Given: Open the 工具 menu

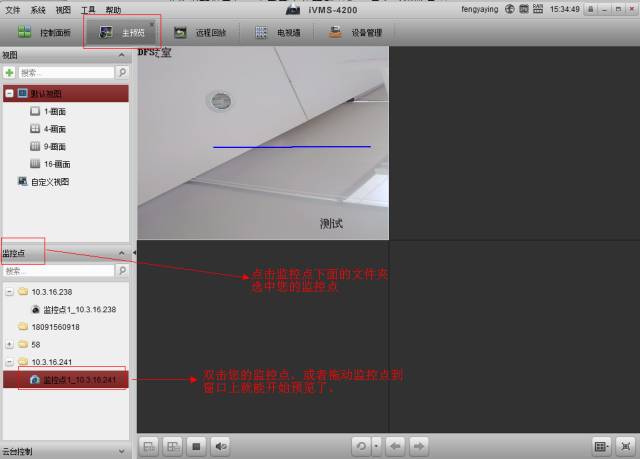Looking at the screenshot, I should point(88,9).
